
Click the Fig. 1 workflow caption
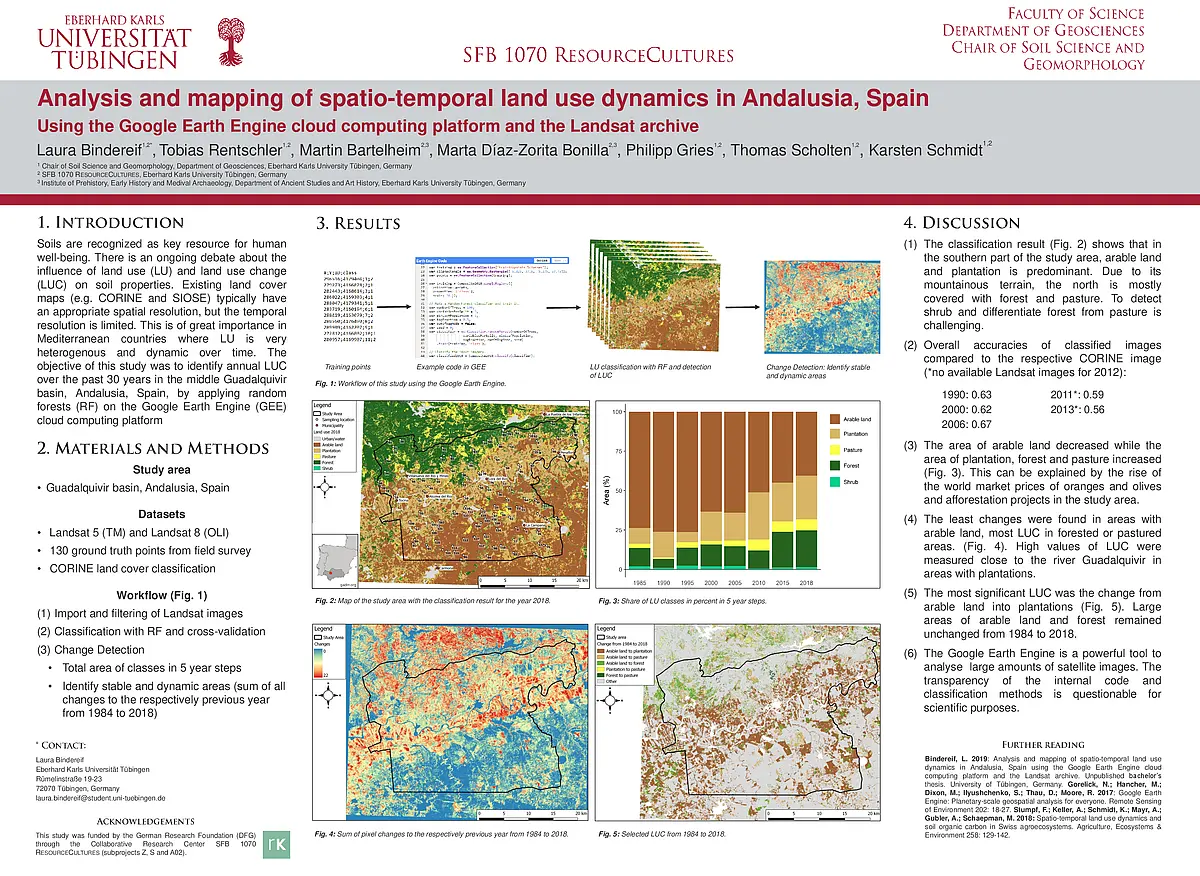pos(410,385)
